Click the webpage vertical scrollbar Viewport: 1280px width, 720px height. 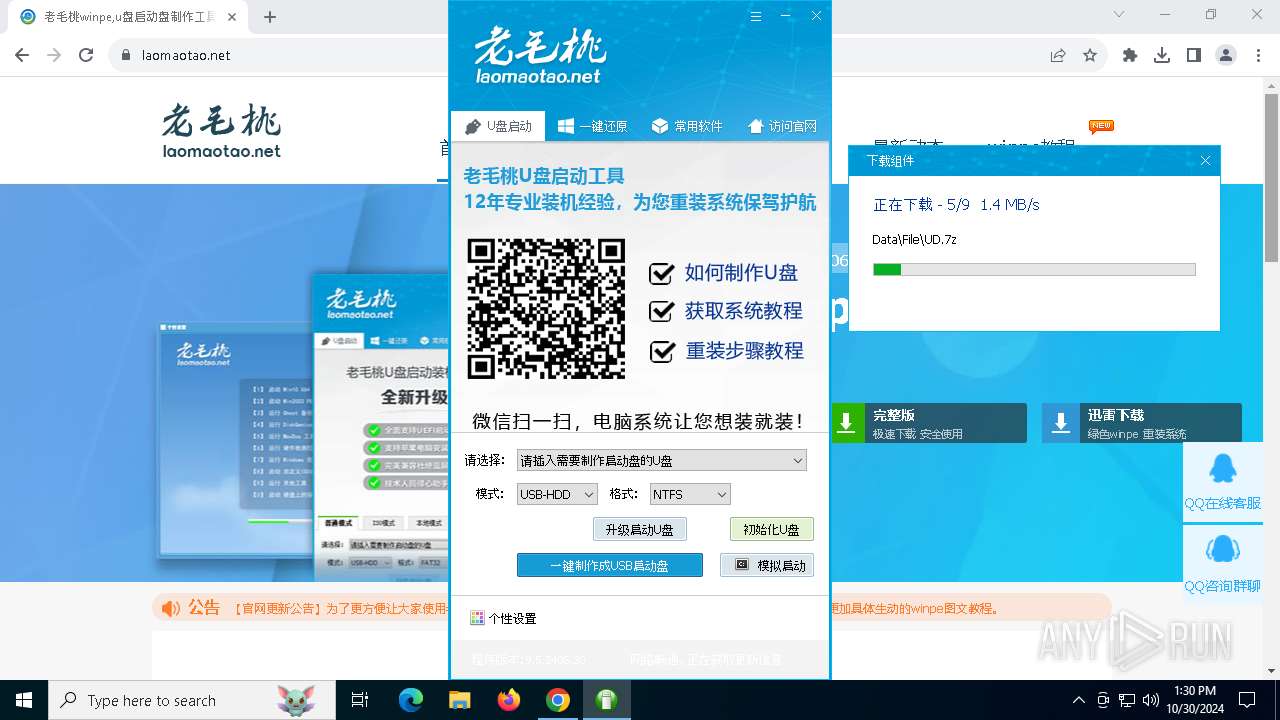[x=1271, y=178]
